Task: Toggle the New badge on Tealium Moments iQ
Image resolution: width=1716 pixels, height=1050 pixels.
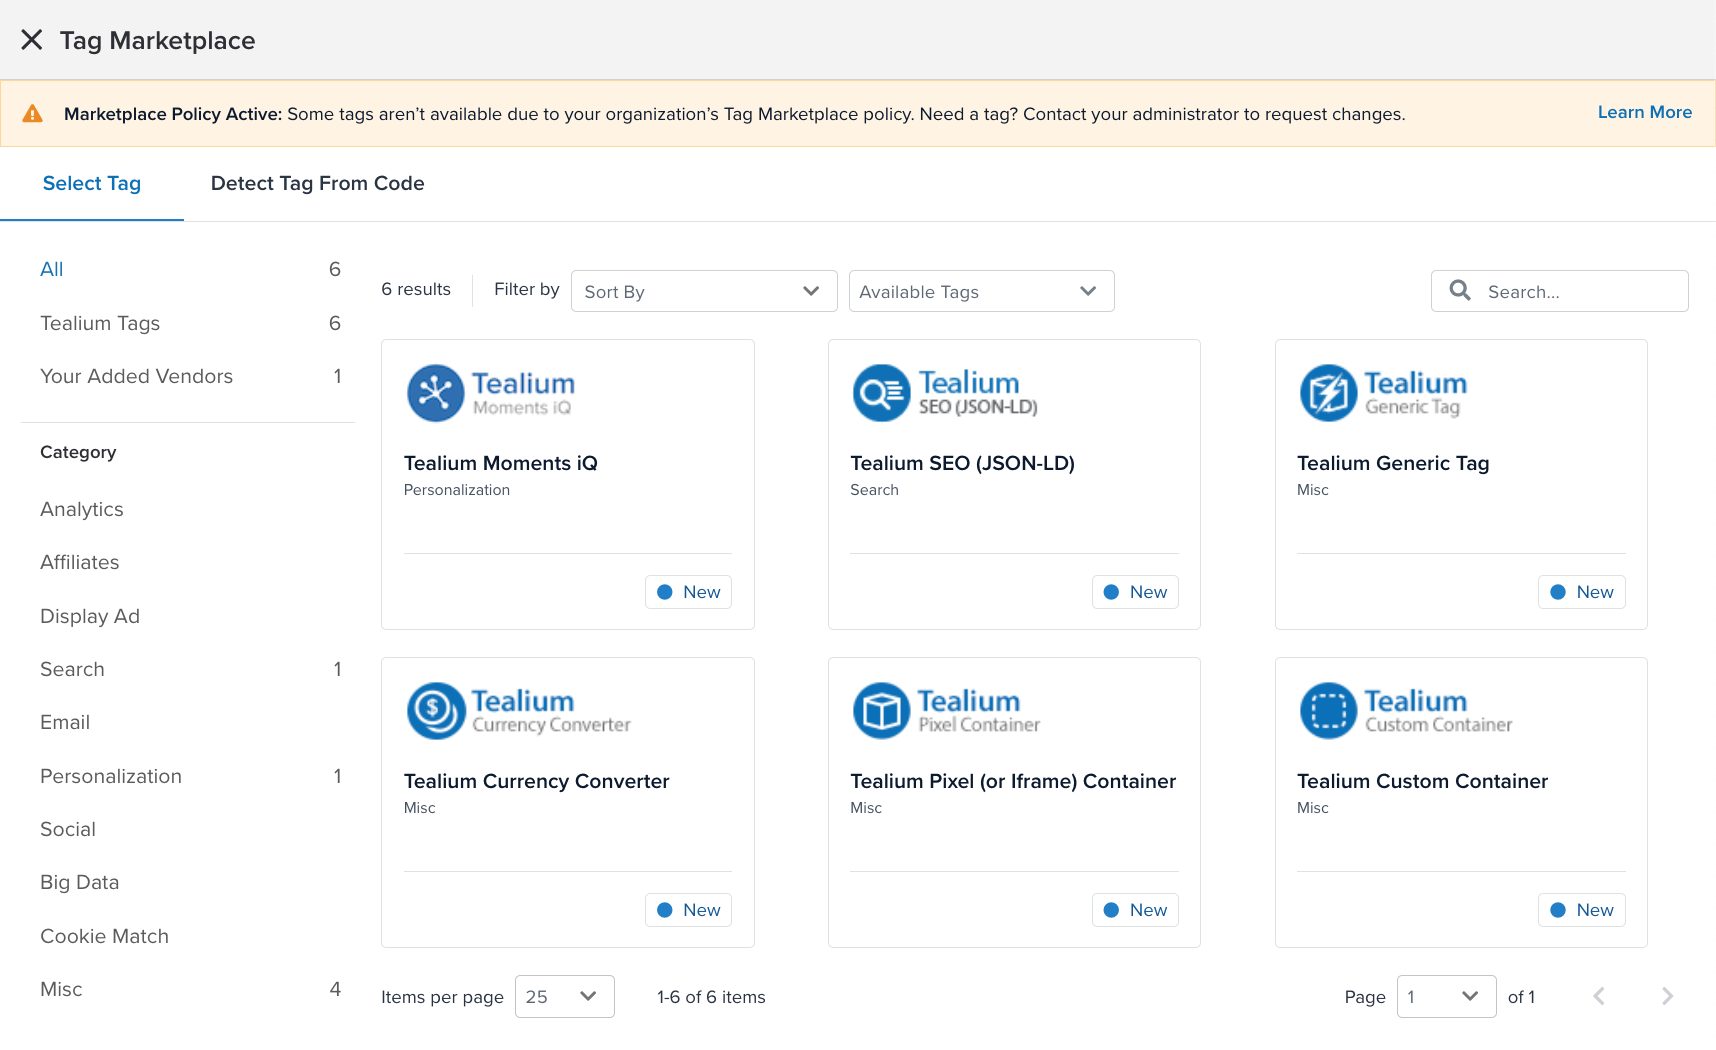Action: [688, 591]
